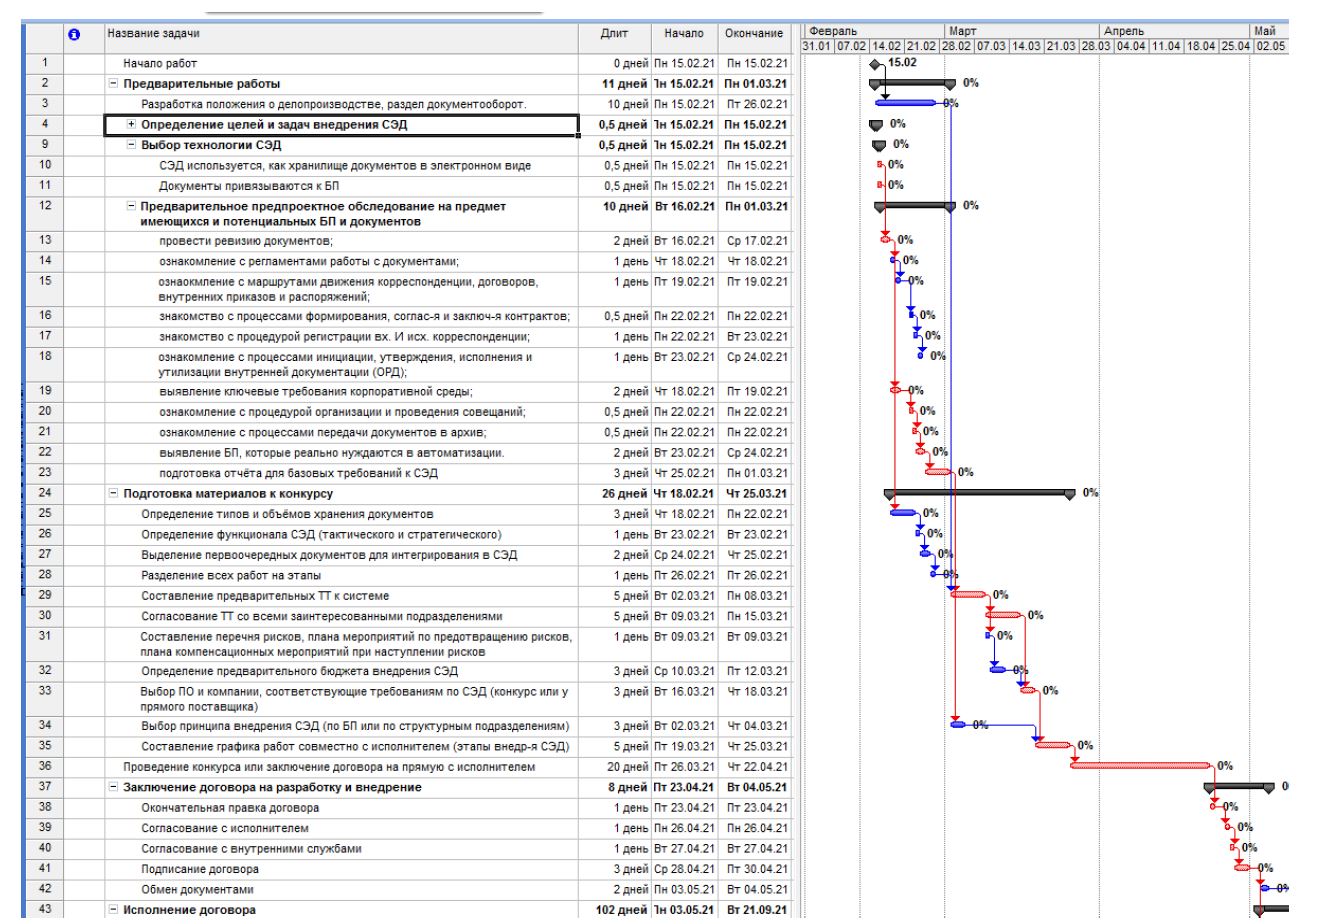Collapse the 'Предварительные работы' summary task
This screenshot has height=924, width=1343.
coord(113,83)
